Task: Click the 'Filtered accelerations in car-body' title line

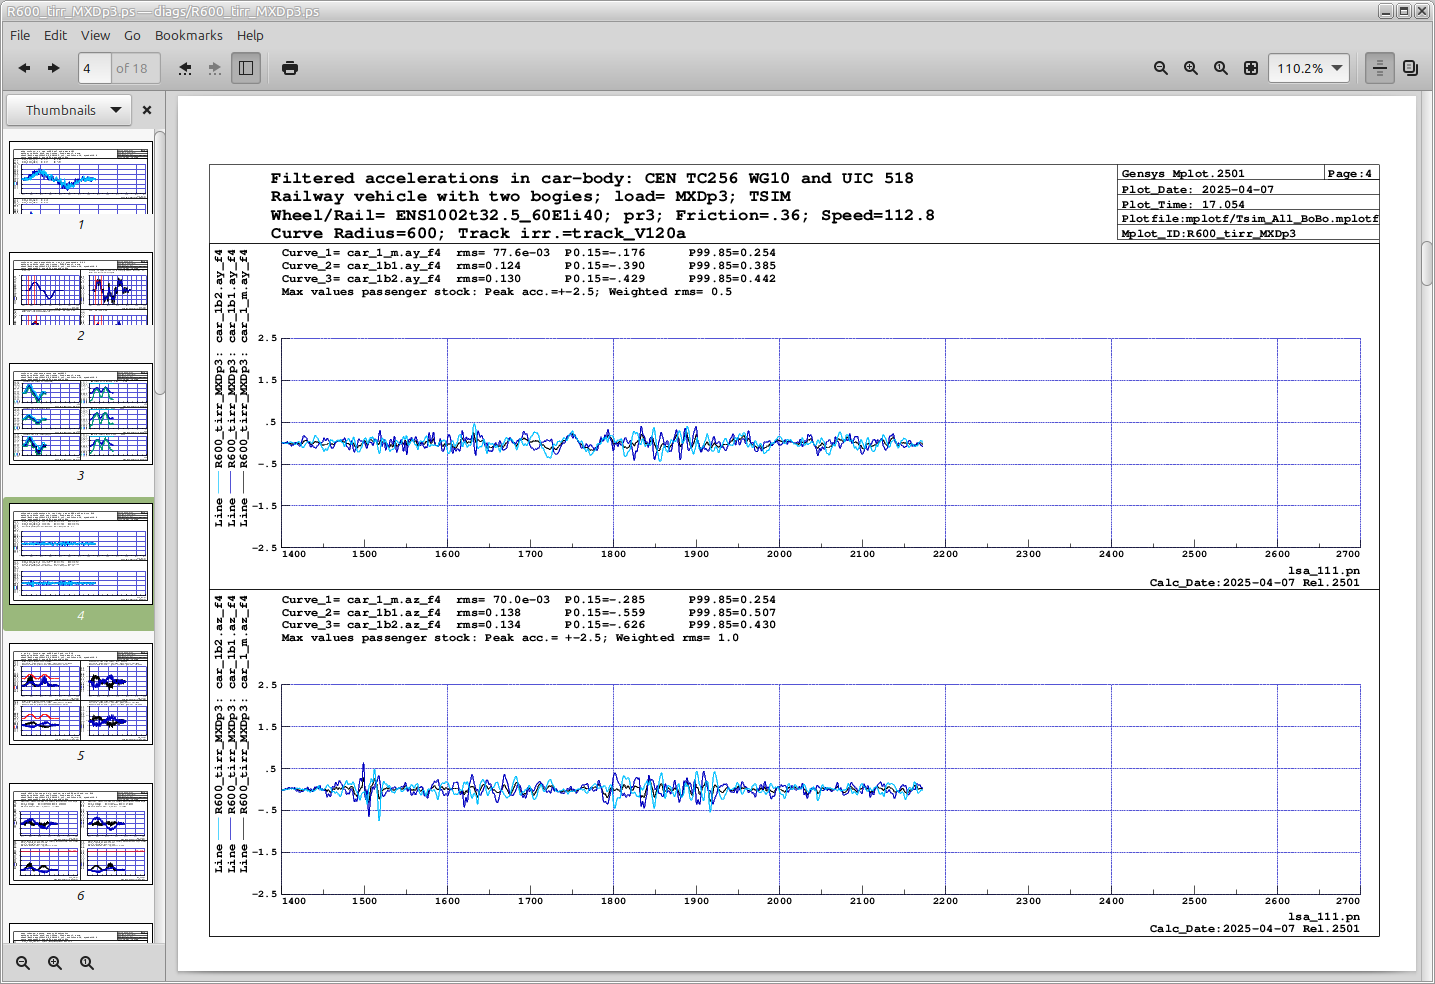Action: point(592,178)
